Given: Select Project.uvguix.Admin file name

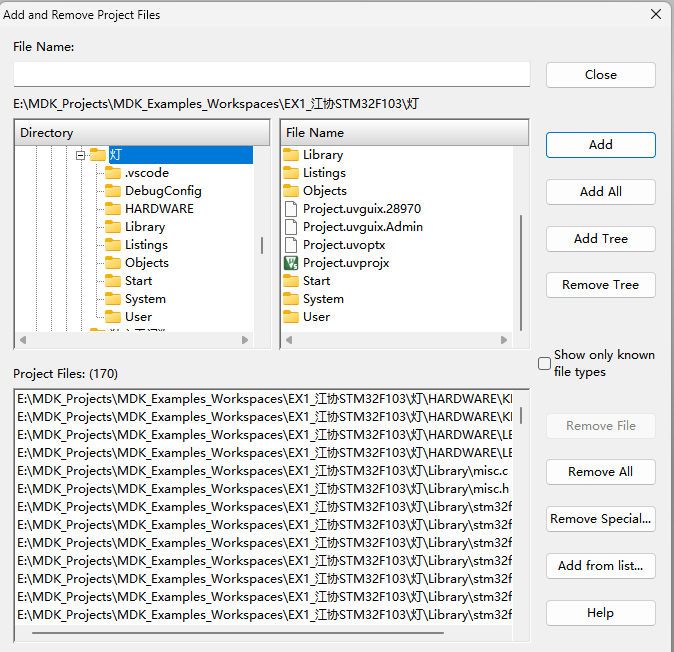Looking at the screenshot, I should tap(363, 227).
